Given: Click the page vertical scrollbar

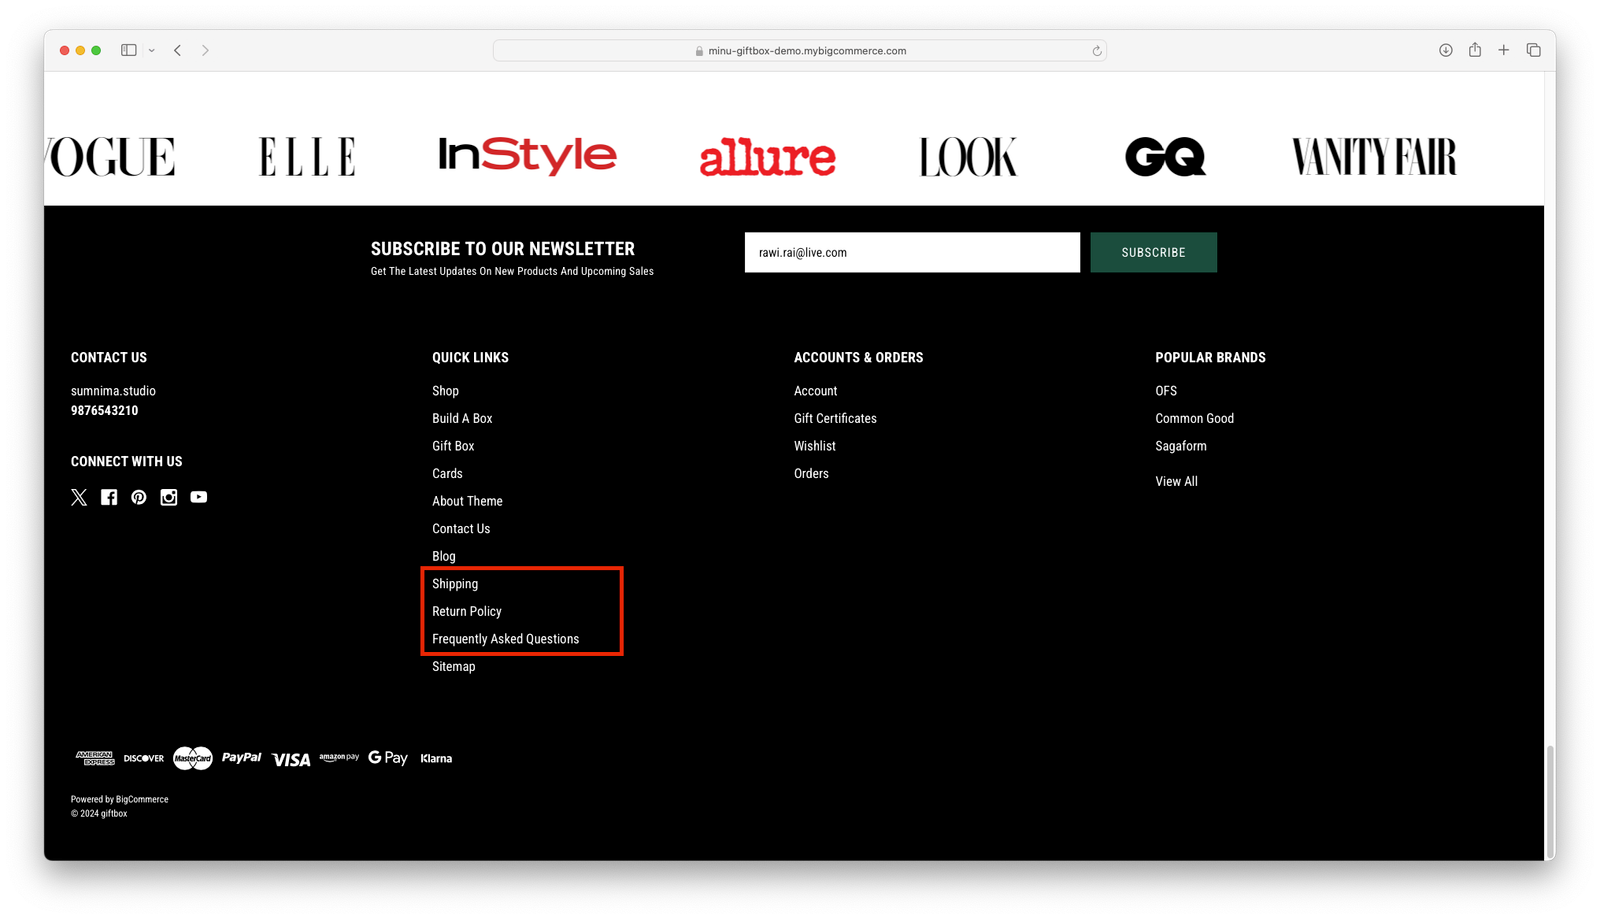Looking at the screenshot, I should 1550,803.
